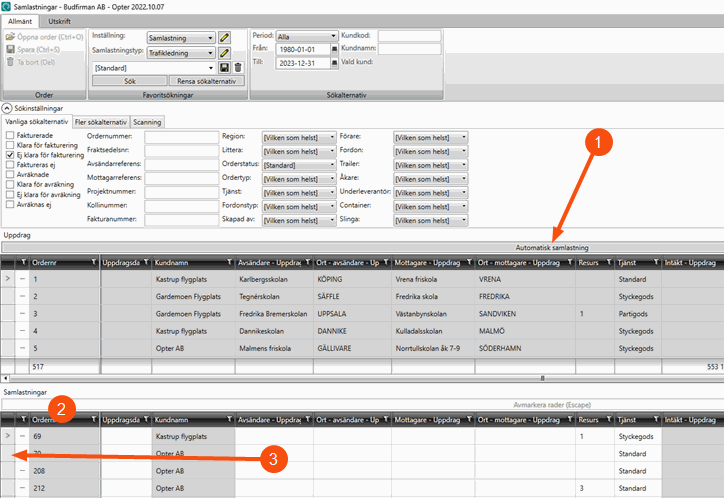This screenshot has height=498, width=724.
Task: Open the calendar picker for Från date
Action: point(334,49)
